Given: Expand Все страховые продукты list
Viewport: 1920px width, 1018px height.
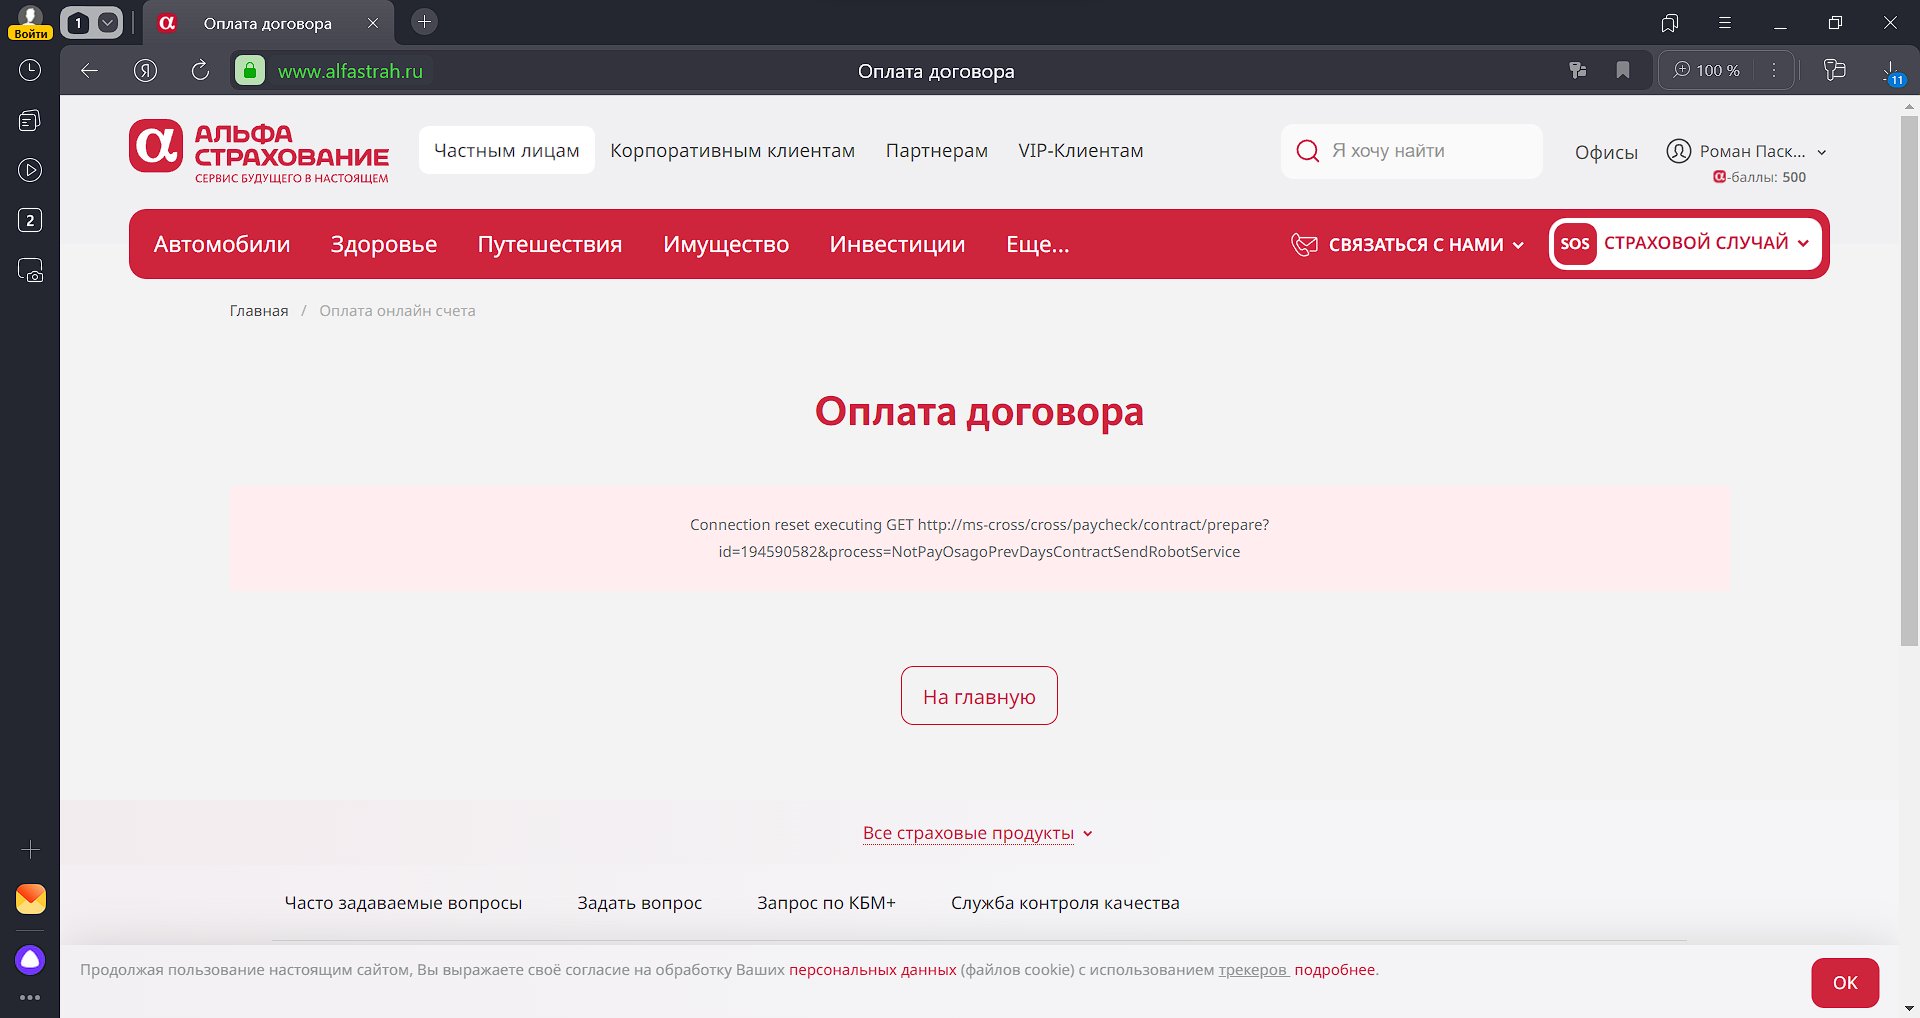Looking at the screenshot, I should pyautogui.click(x=978, y=833).
